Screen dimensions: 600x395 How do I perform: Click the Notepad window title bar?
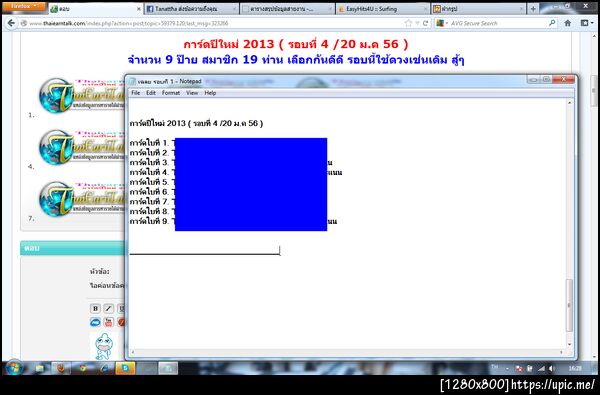325,81
